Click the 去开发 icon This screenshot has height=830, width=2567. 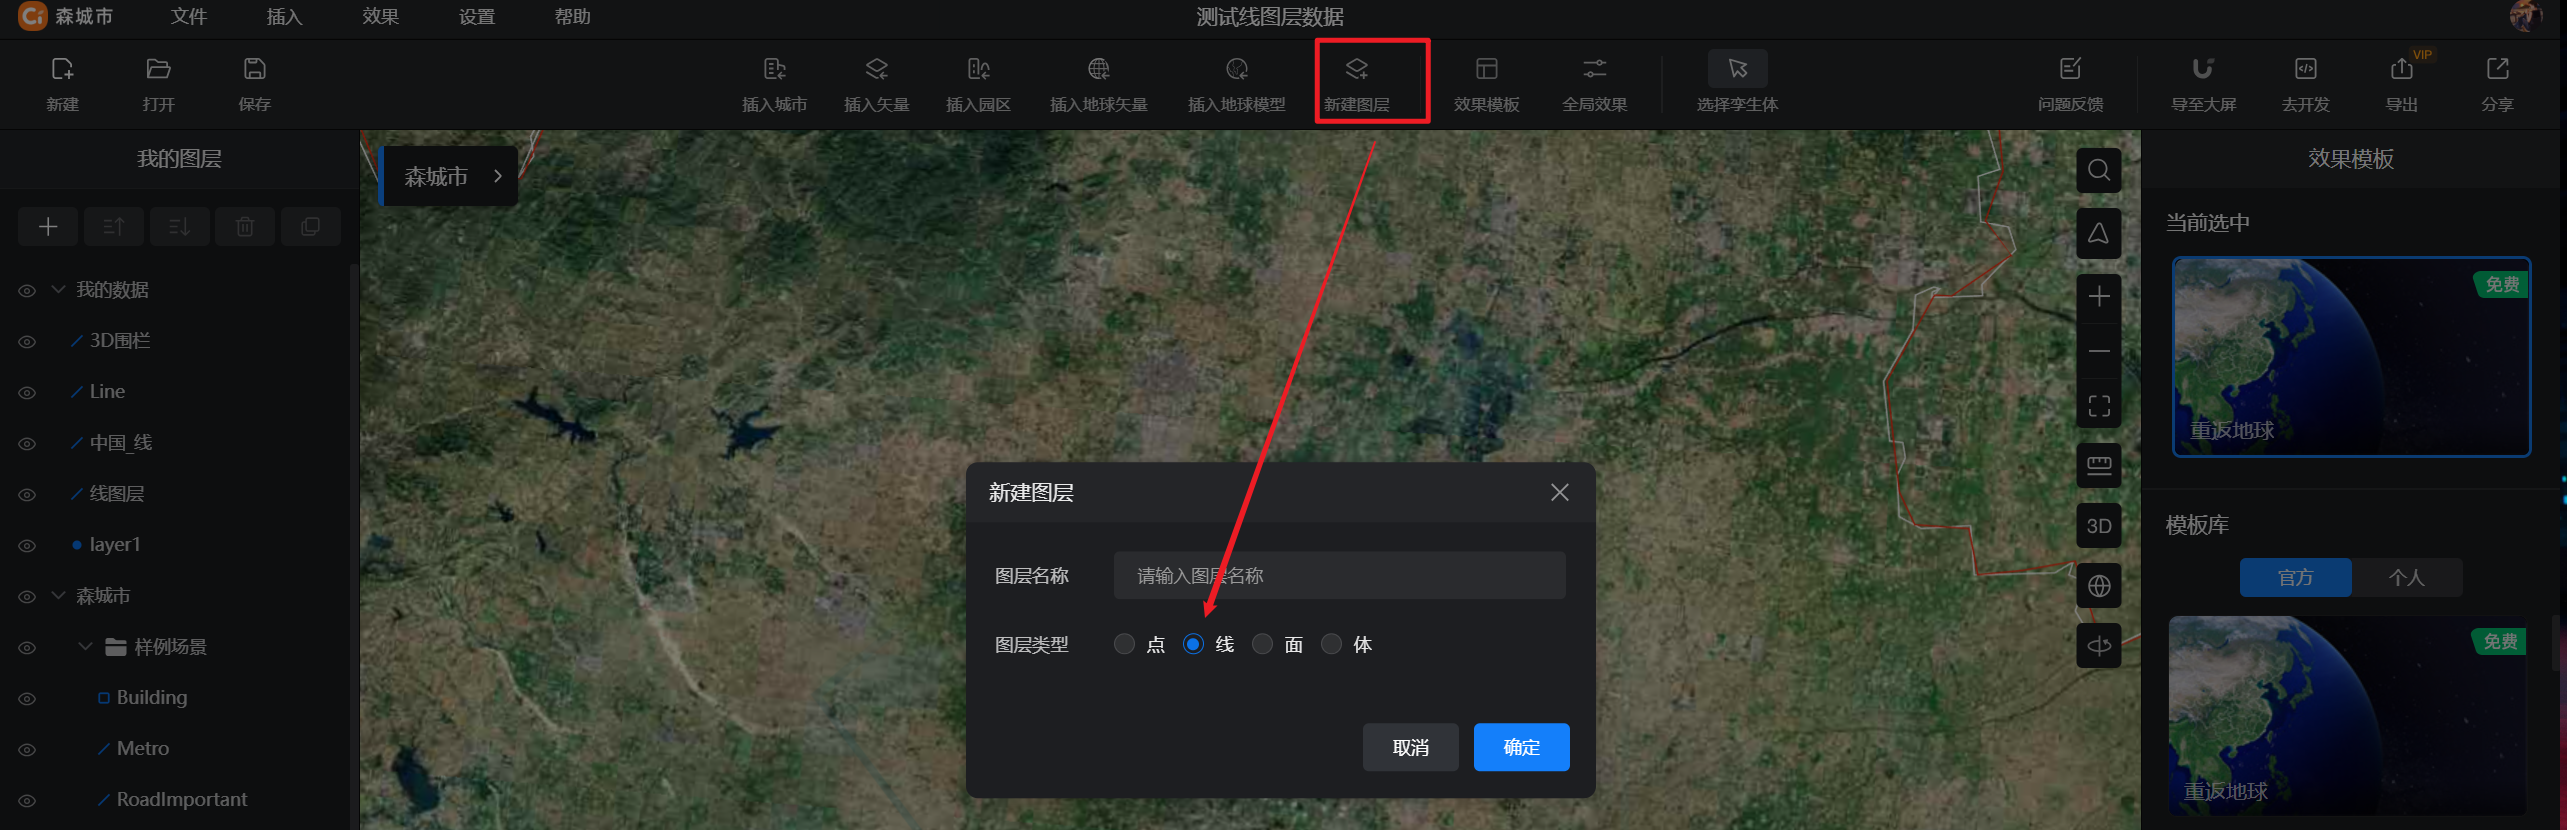2305,69
